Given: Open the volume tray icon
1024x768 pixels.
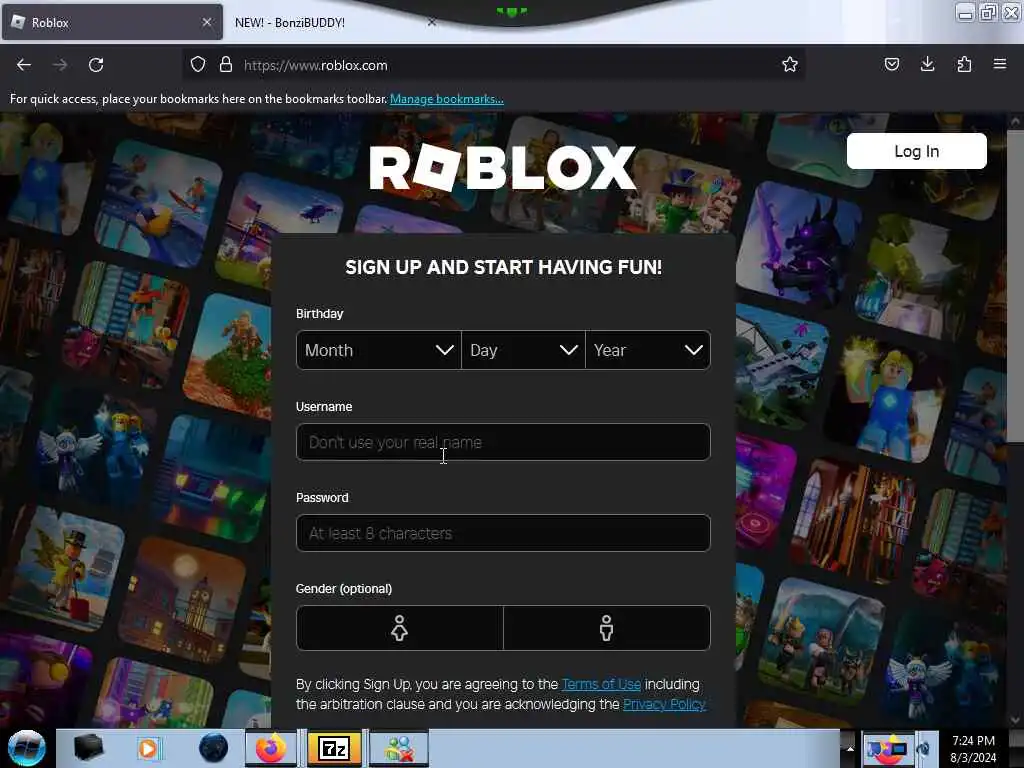Looking at the screenshot, I should [923, 748].
